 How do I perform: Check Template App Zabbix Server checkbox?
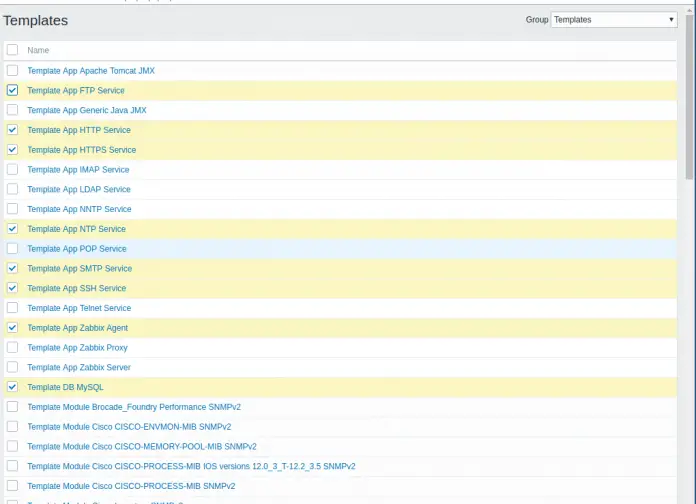12,368
